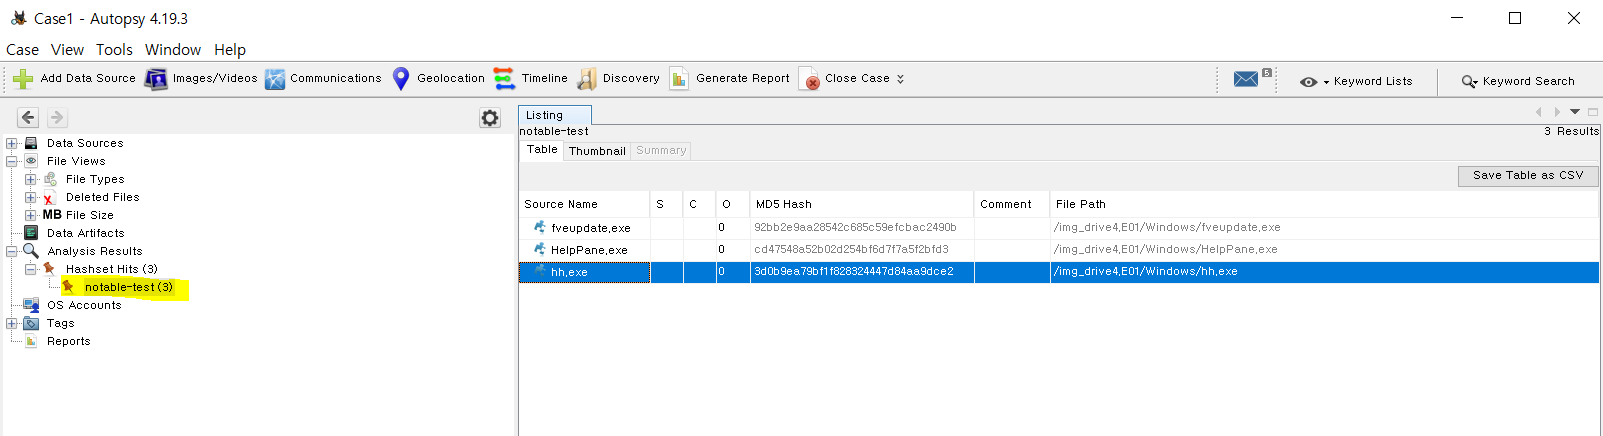Image resolution: width=1603 pixels, height=436 pixels.
Task: Click the back arrow in the tree panel
Action: pyautogui.click(x=28, y=118)
